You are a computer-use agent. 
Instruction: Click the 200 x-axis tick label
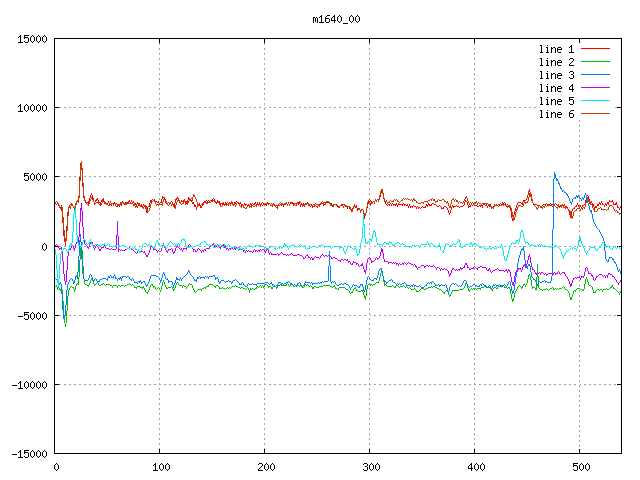(265, 467)
